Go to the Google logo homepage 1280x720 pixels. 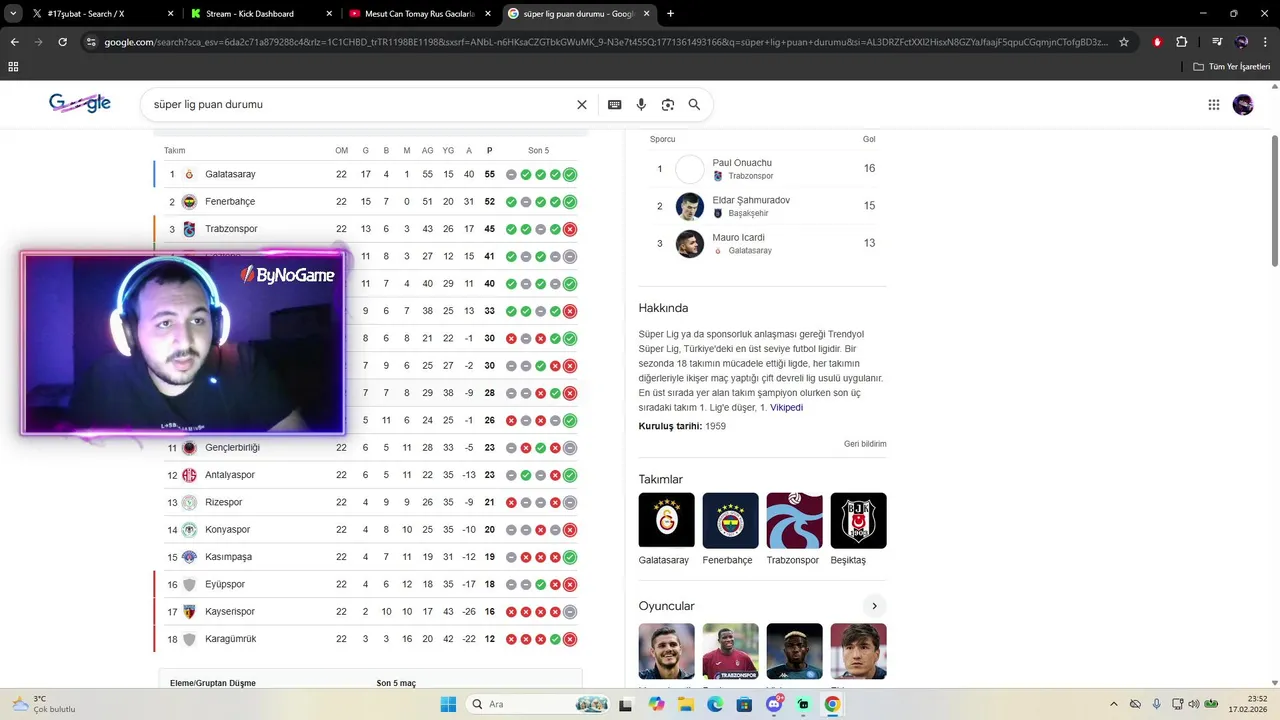tap(80, 103)
